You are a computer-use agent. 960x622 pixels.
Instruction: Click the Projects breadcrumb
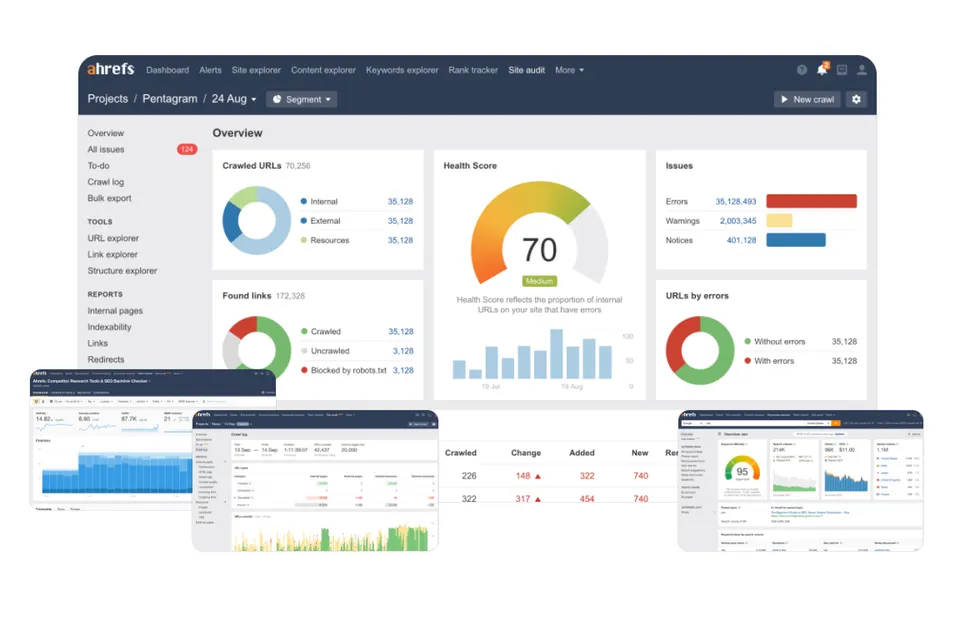[x=108, y=99]
